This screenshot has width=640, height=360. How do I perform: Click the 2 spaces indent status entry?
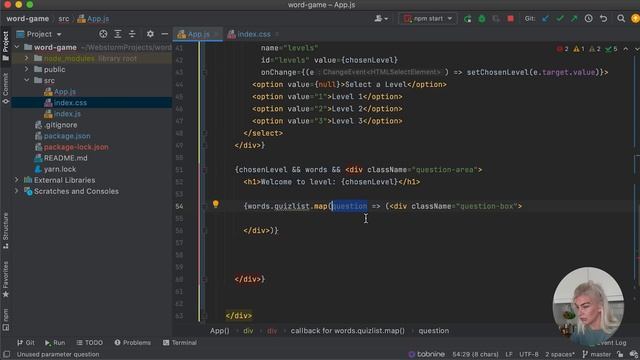[x=560, y=354]
